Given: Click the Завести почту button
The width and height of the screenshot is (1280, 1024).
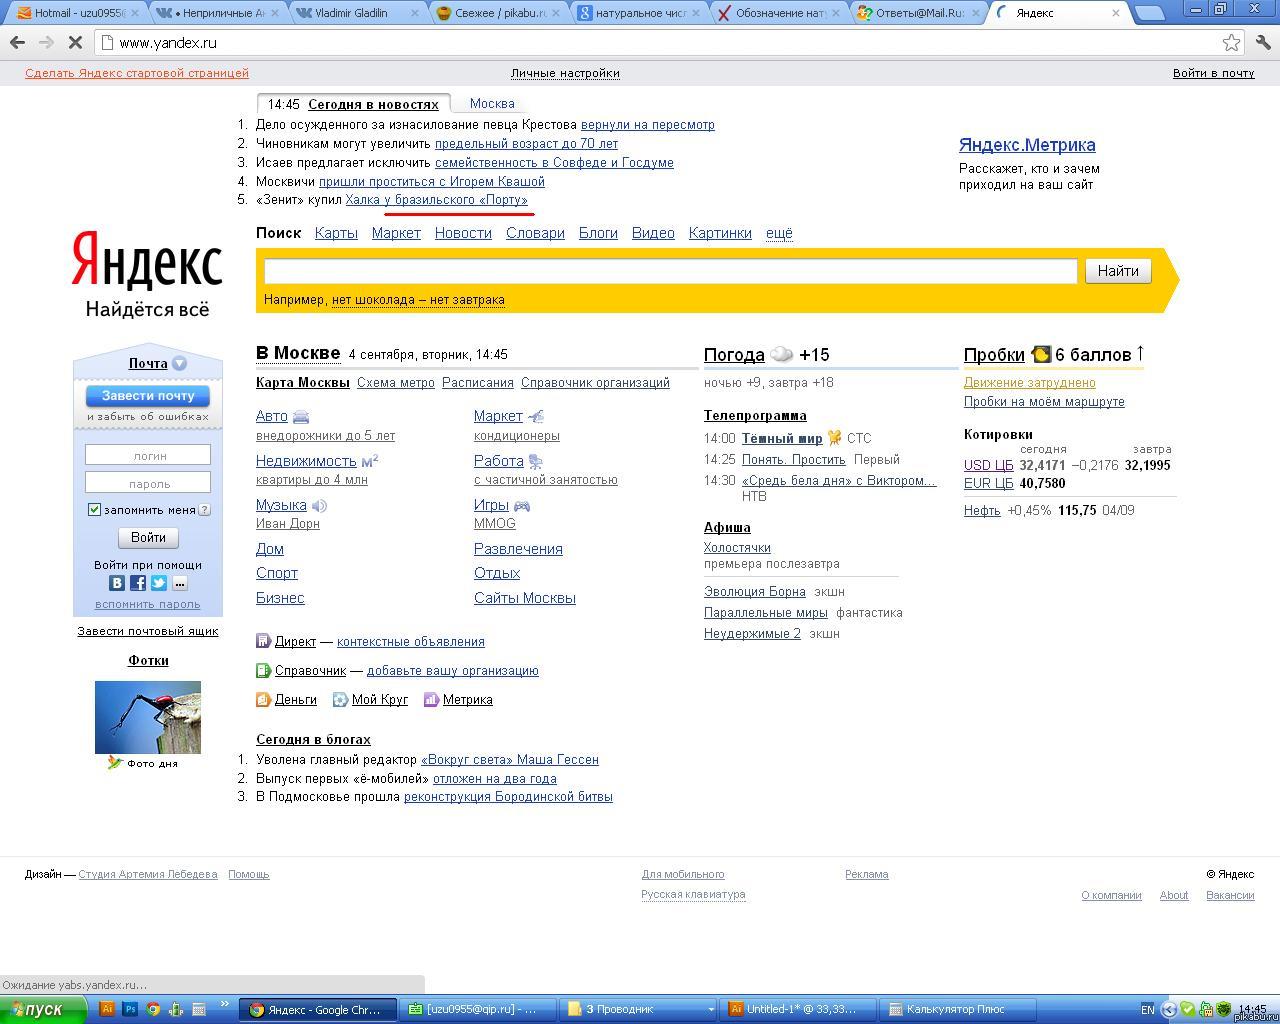Looking at the screenshot, I should (148, 396).
